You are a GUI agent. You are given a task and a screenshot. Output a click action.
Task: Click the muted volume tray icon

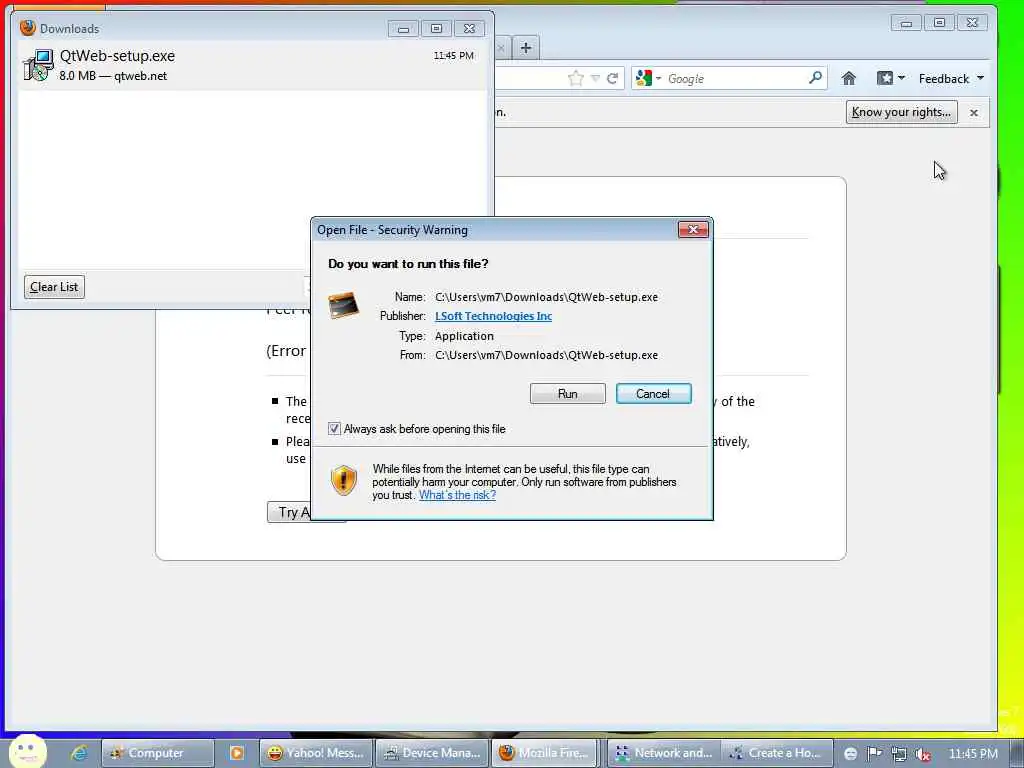tap(922, 754)
